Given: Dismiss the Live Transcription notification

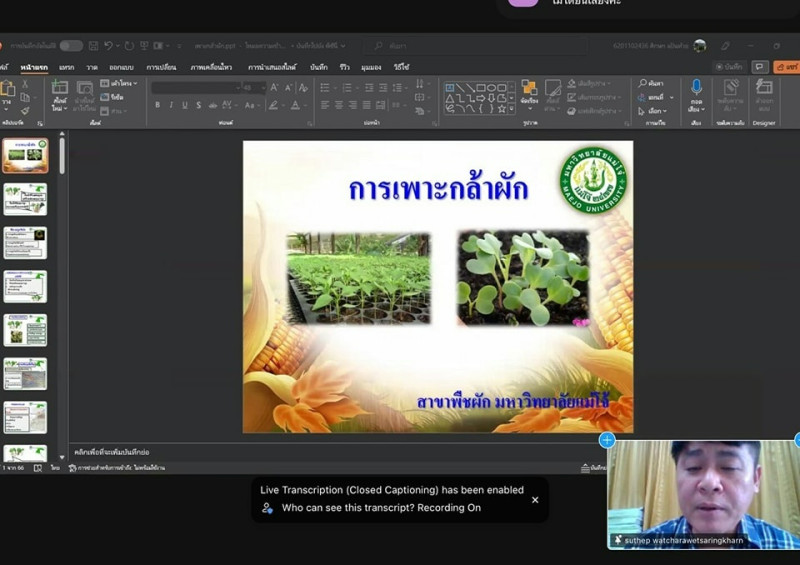Looking at the screenshot, I should click(534, 500).
